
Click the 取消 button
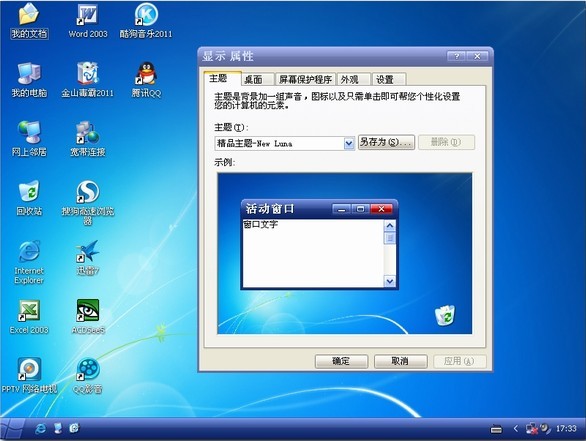[x=400, y=361]
